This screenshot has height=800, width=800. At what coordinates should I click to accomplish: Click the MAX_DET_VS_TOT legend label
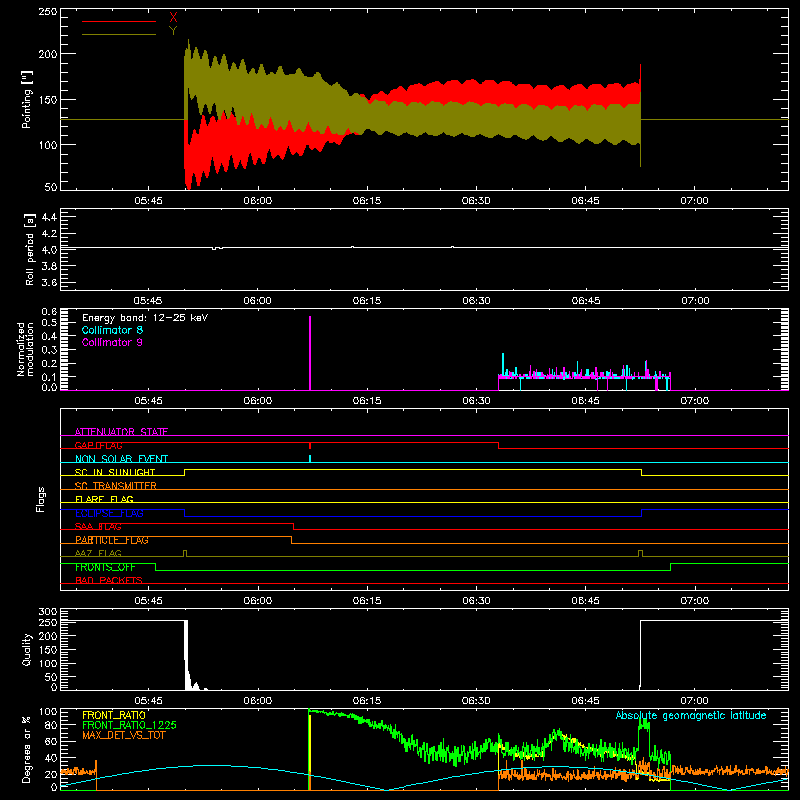(x=123, y=735)
